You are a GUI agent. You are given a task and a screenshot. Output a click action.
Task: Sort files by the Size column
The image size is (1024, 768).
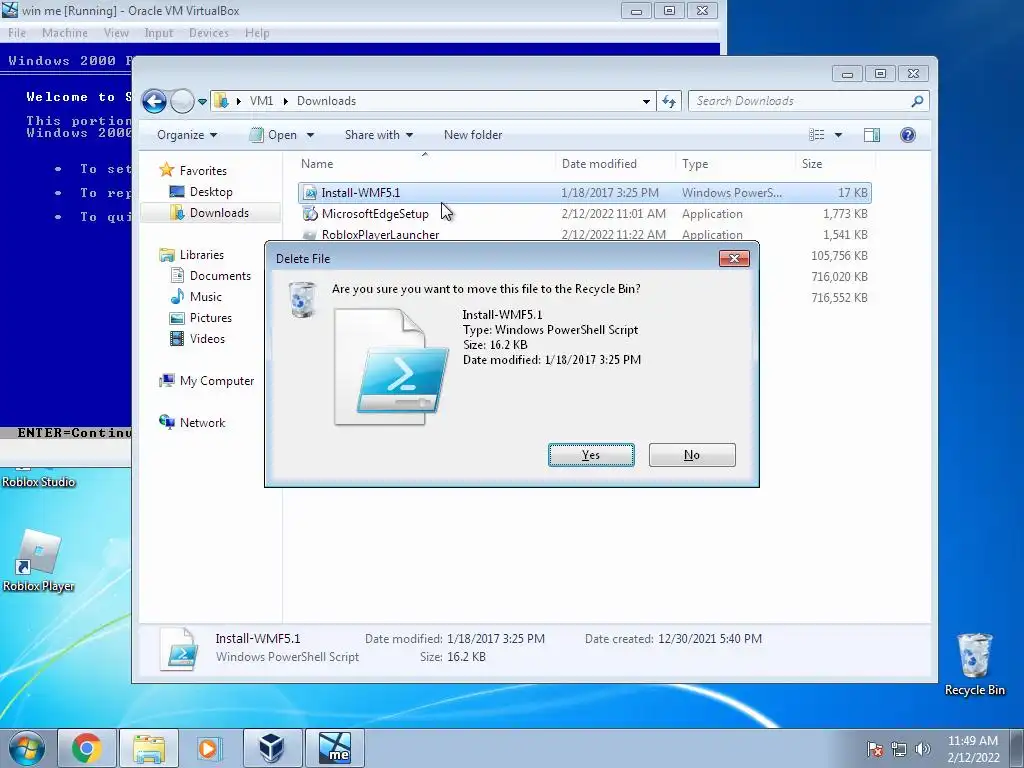(x=812, y=164)
